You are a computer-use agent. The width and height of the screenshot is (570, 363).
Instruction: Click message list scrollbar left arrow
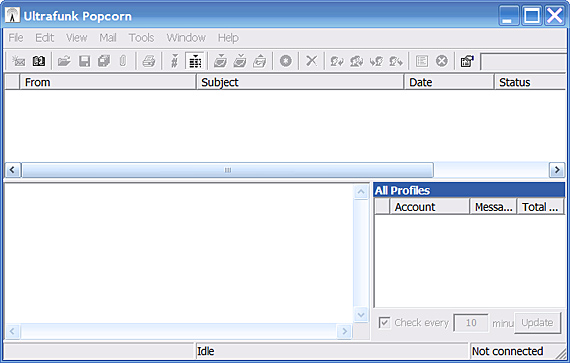pyautogui.click(x=12, y=170)
